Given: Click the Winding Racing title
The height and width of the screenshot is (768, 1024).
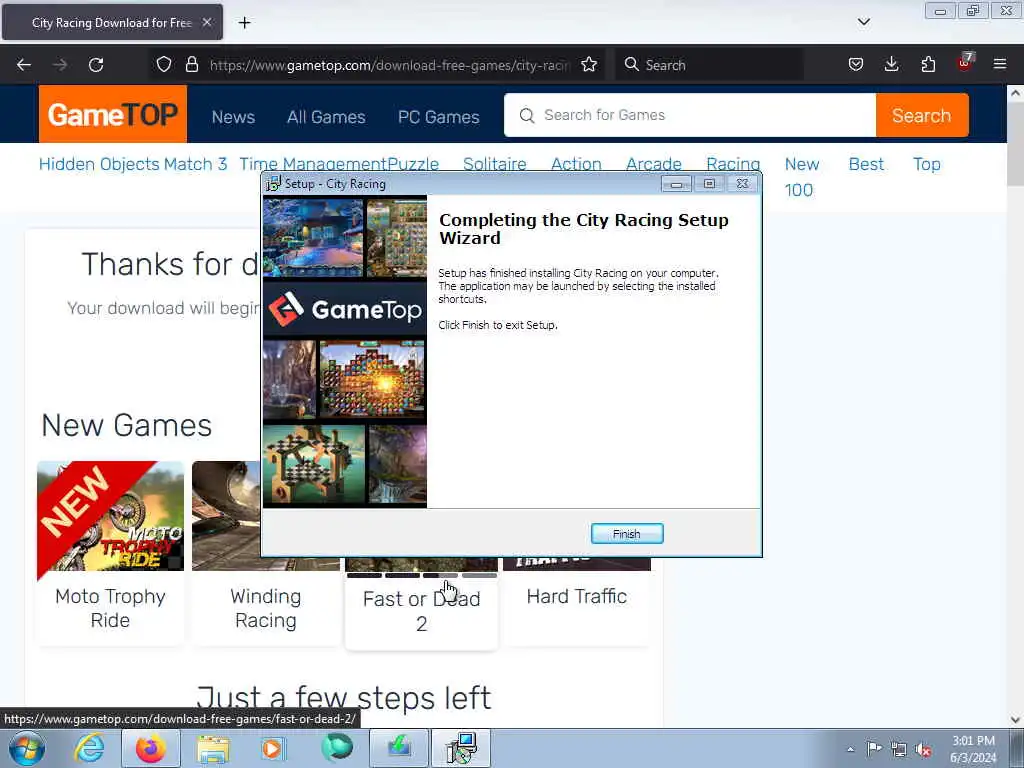Looking at the screenshot, I should point(266,608).
